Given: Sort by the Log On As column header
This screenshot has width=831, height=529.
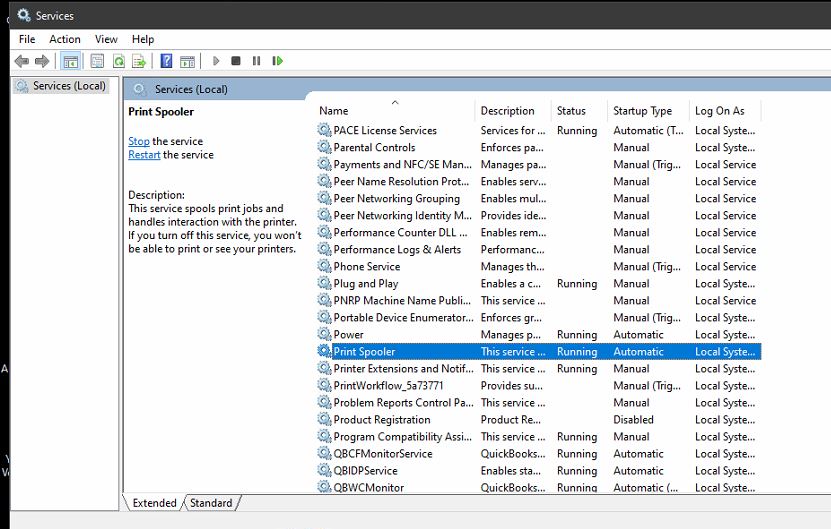Looking at the screenshot, I should coord(726,111).
